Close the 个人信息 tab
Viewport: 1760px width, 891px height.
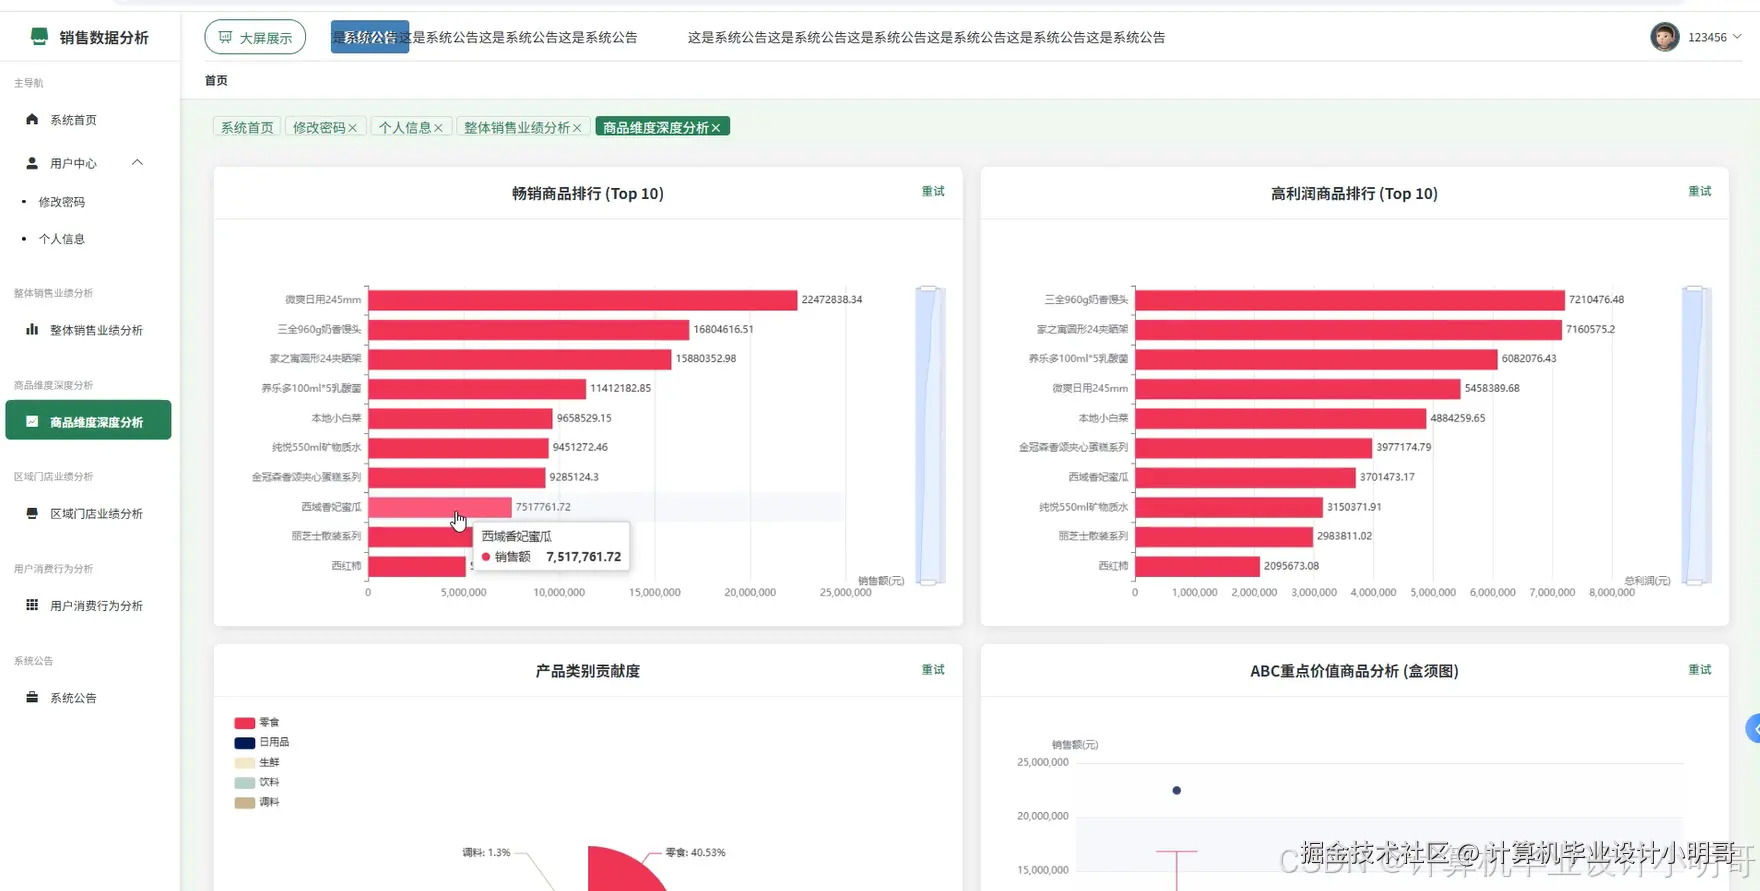438,128
